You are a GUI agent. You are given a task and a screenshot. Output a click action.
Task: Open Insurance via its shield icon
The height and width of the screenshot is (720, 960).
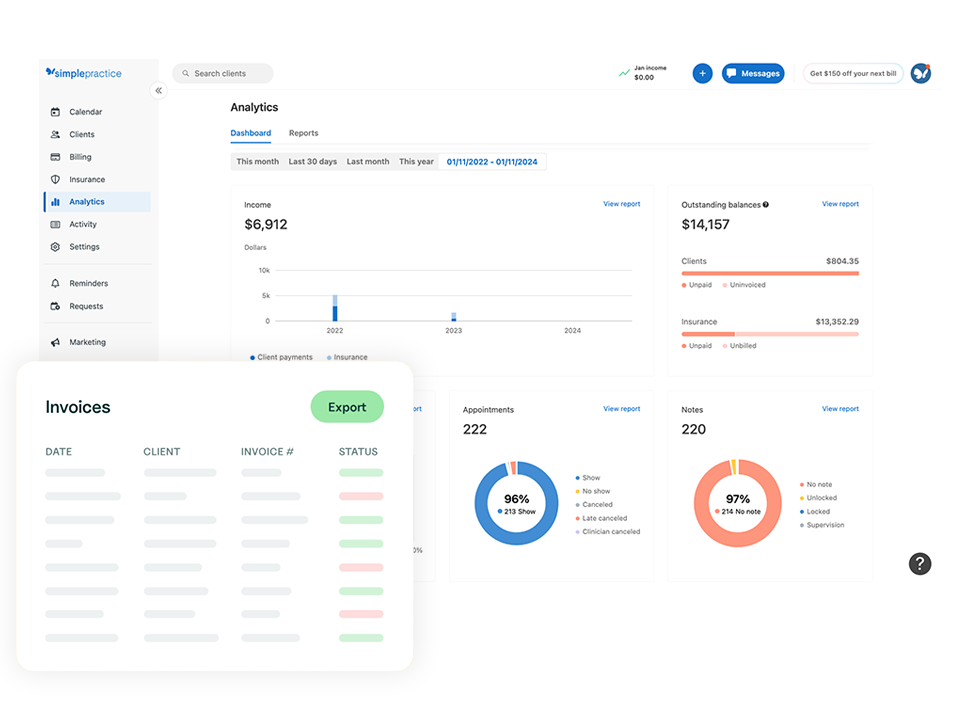(55, 180)
